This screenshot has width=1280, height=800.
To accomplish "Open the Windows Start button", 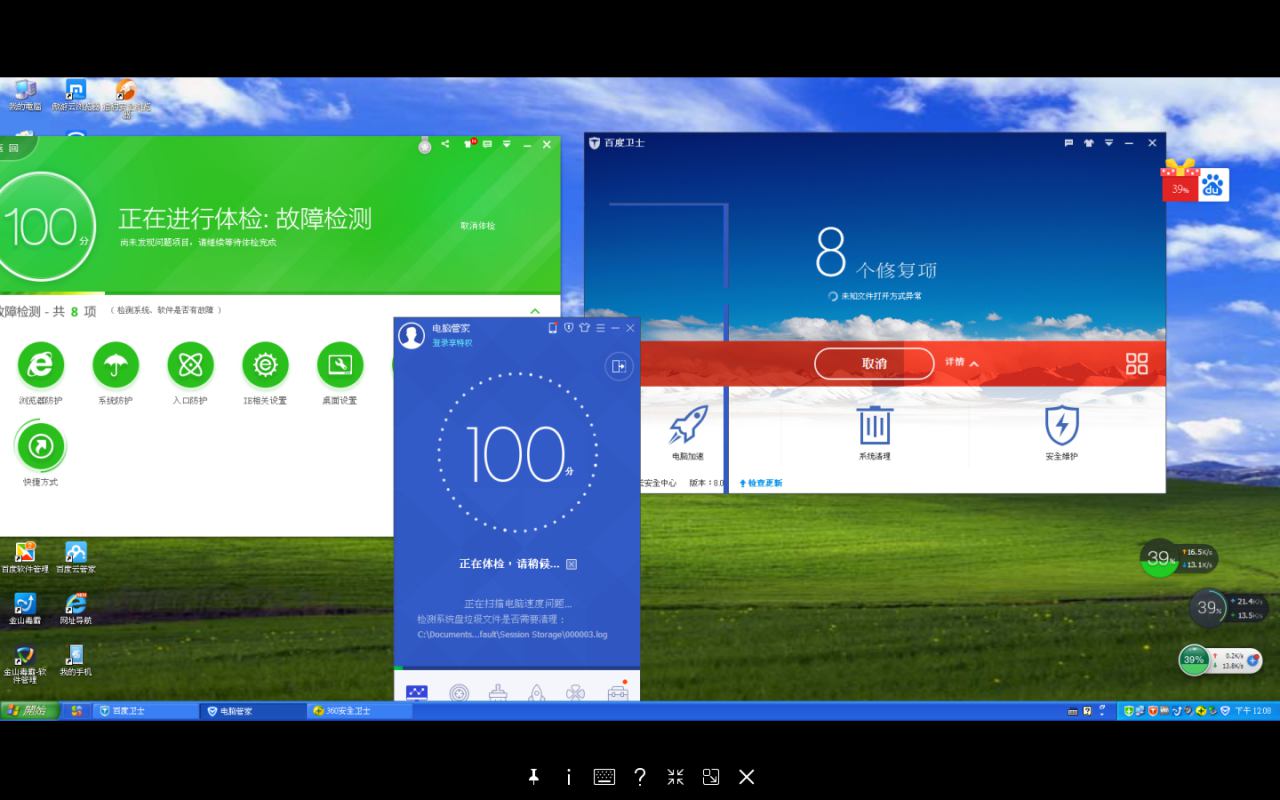I will tap(30, 711).
